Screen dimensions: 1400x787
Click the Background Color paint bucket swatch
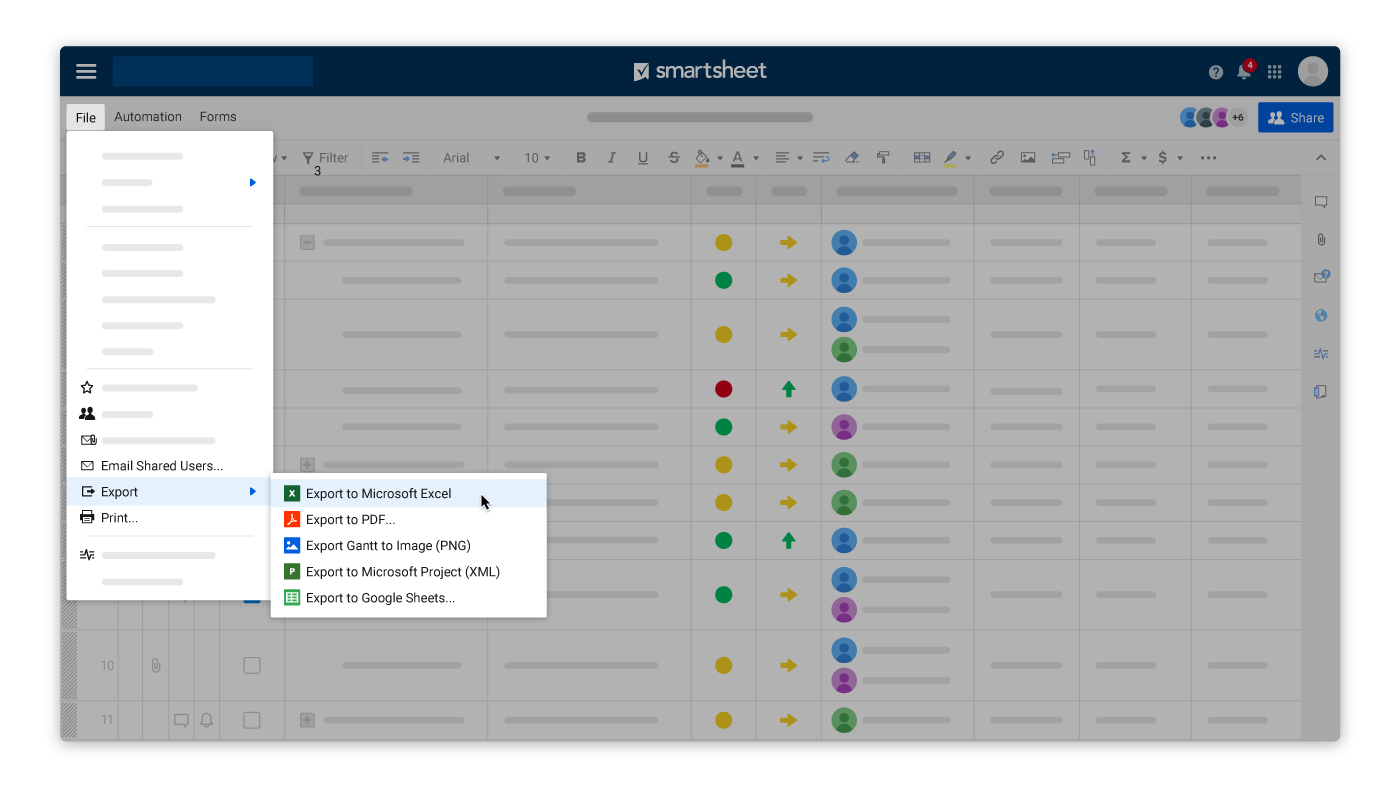coord(702,158)
